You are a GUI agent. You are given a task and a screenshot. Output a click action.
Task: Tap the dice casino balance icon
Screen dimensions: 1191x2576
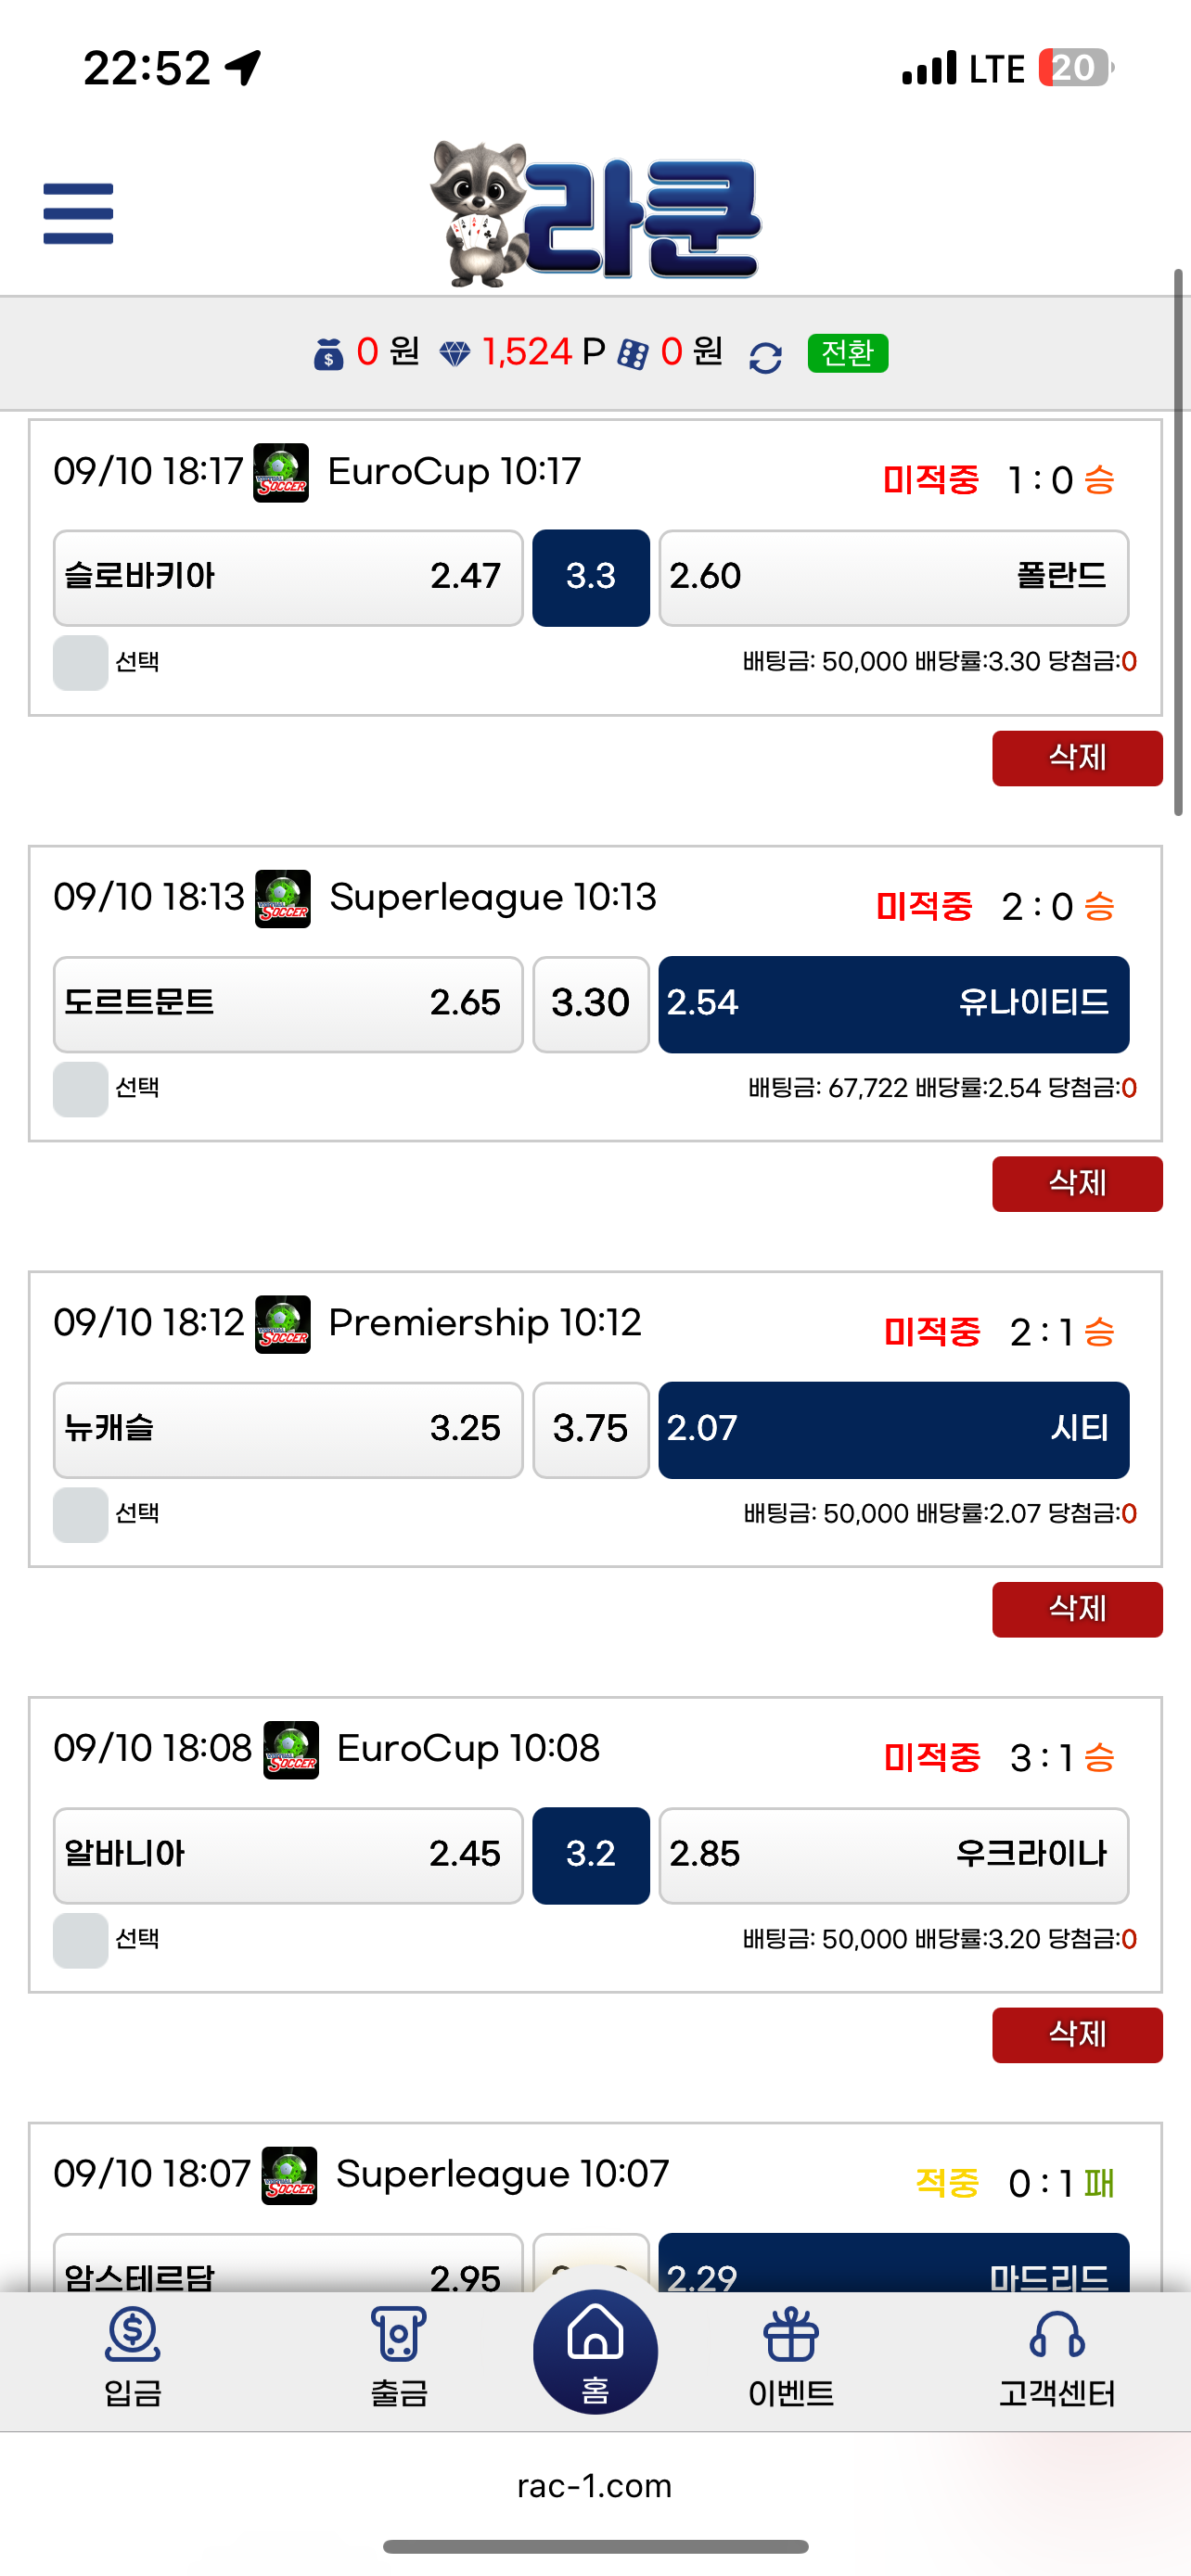(633, 354)
